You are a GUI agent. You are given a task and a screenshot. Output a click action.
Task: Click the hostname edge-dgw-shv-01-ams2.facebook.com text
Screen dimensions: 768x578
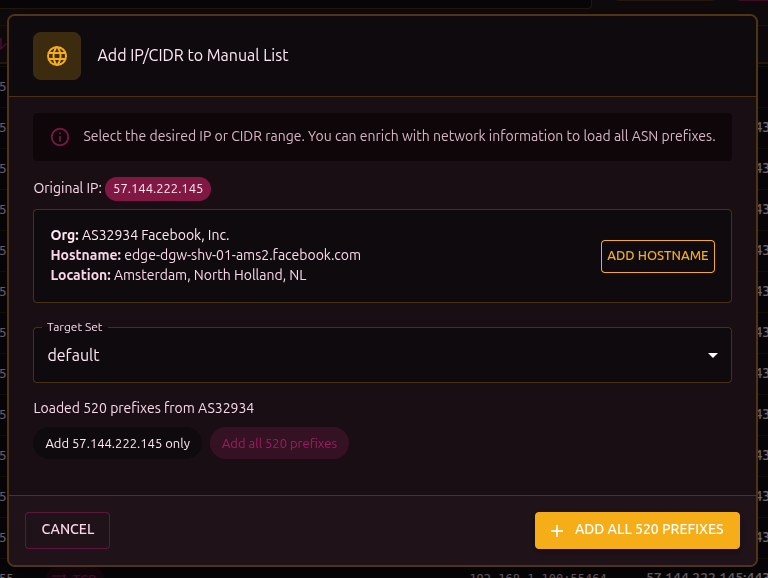coord(242,255)
